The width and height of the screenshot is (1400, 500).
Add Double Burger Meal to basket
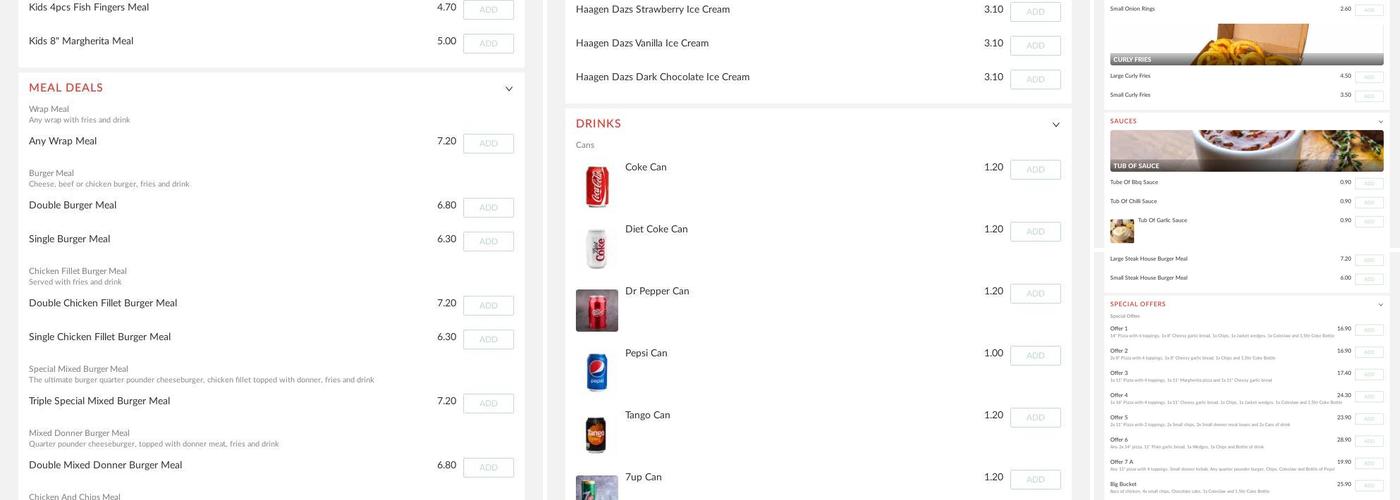[x=488, y=208]
